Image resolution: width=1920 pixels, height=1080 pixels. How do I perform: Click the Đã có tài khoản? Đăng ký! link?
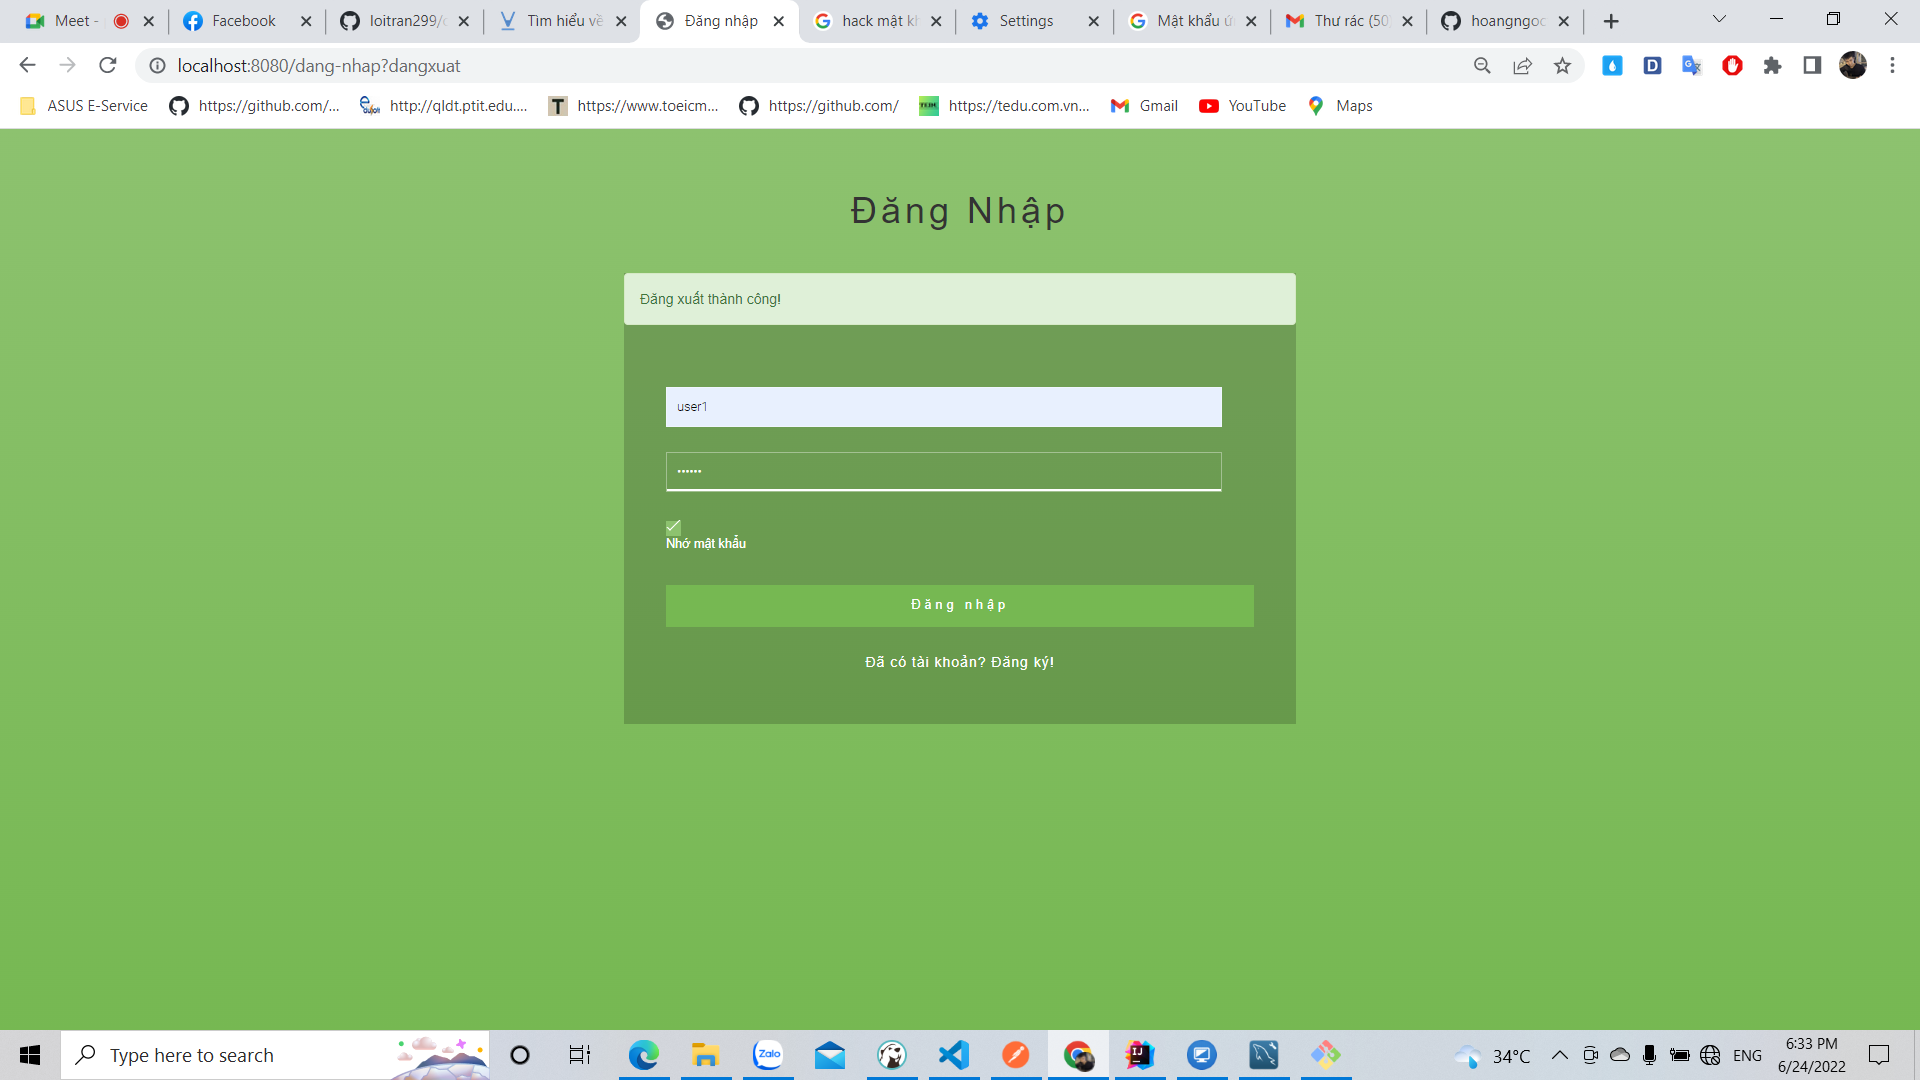tap(959, 661)
